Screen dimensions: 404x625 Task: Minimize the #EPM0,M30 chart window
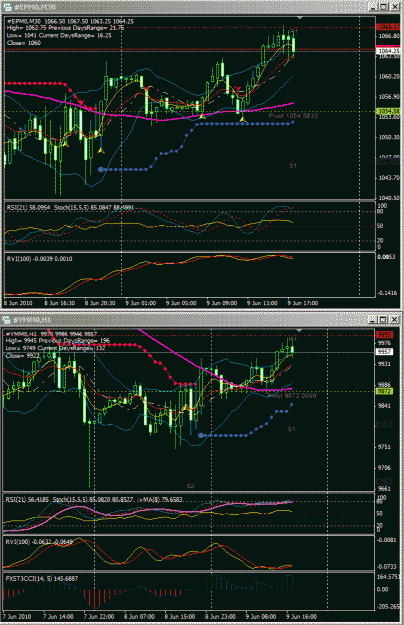(373, 7)
